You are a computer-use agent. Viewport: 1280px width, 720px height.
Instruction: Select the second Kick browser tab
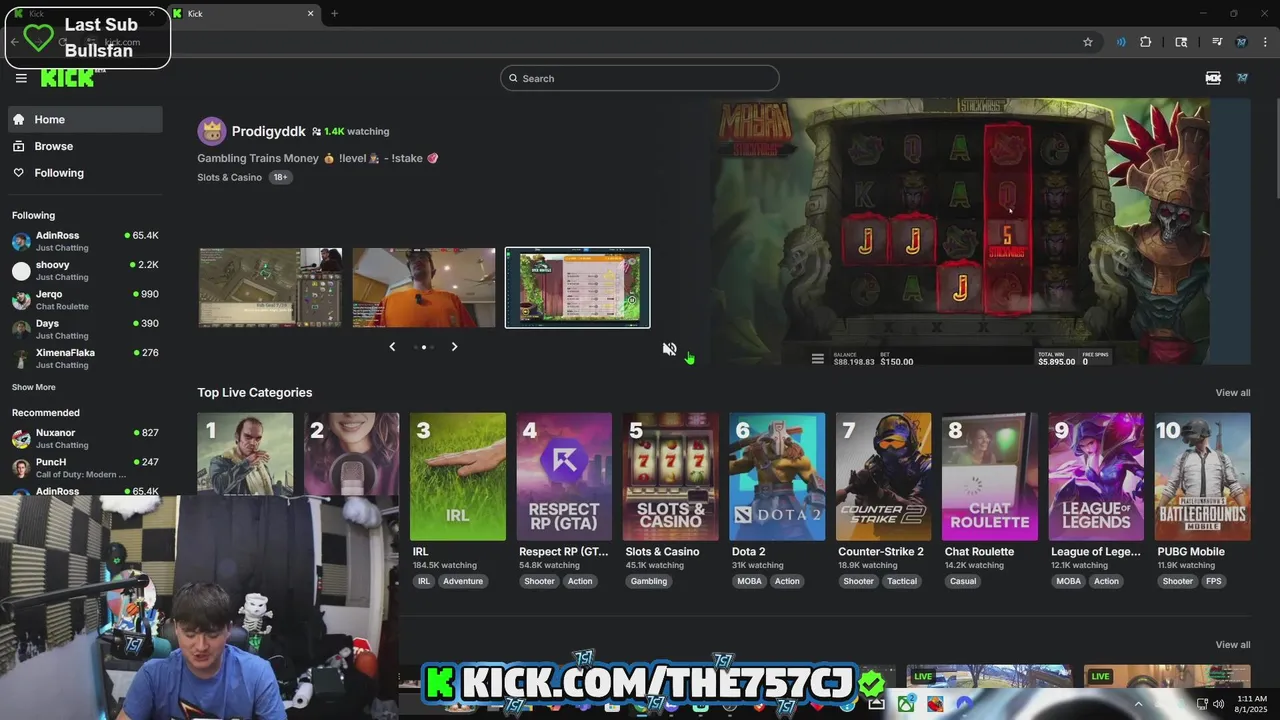(244, 13)
